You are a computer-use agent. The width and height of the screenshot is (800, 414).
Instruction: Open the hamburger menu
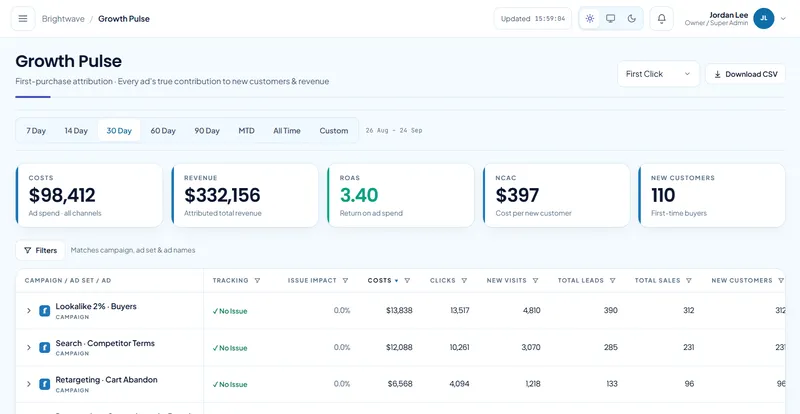tap(23, 19)
